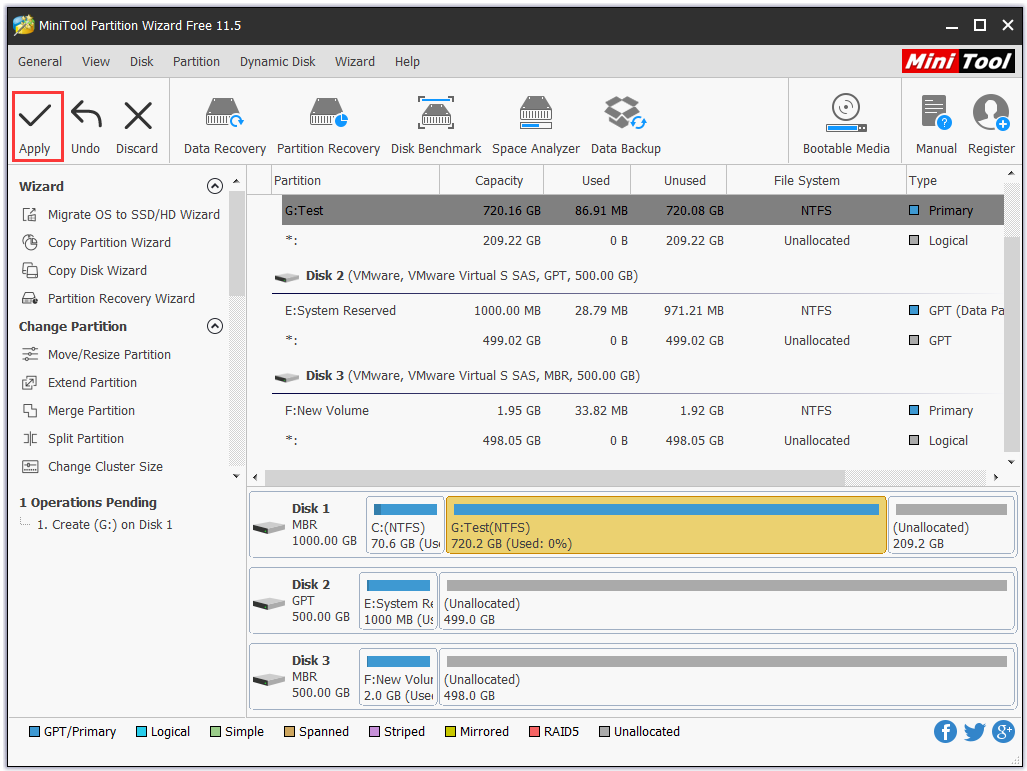1027x771 pixels.
Task: Start Migrate OS to SSD/HD Wizard
Action: pos(121,214)
